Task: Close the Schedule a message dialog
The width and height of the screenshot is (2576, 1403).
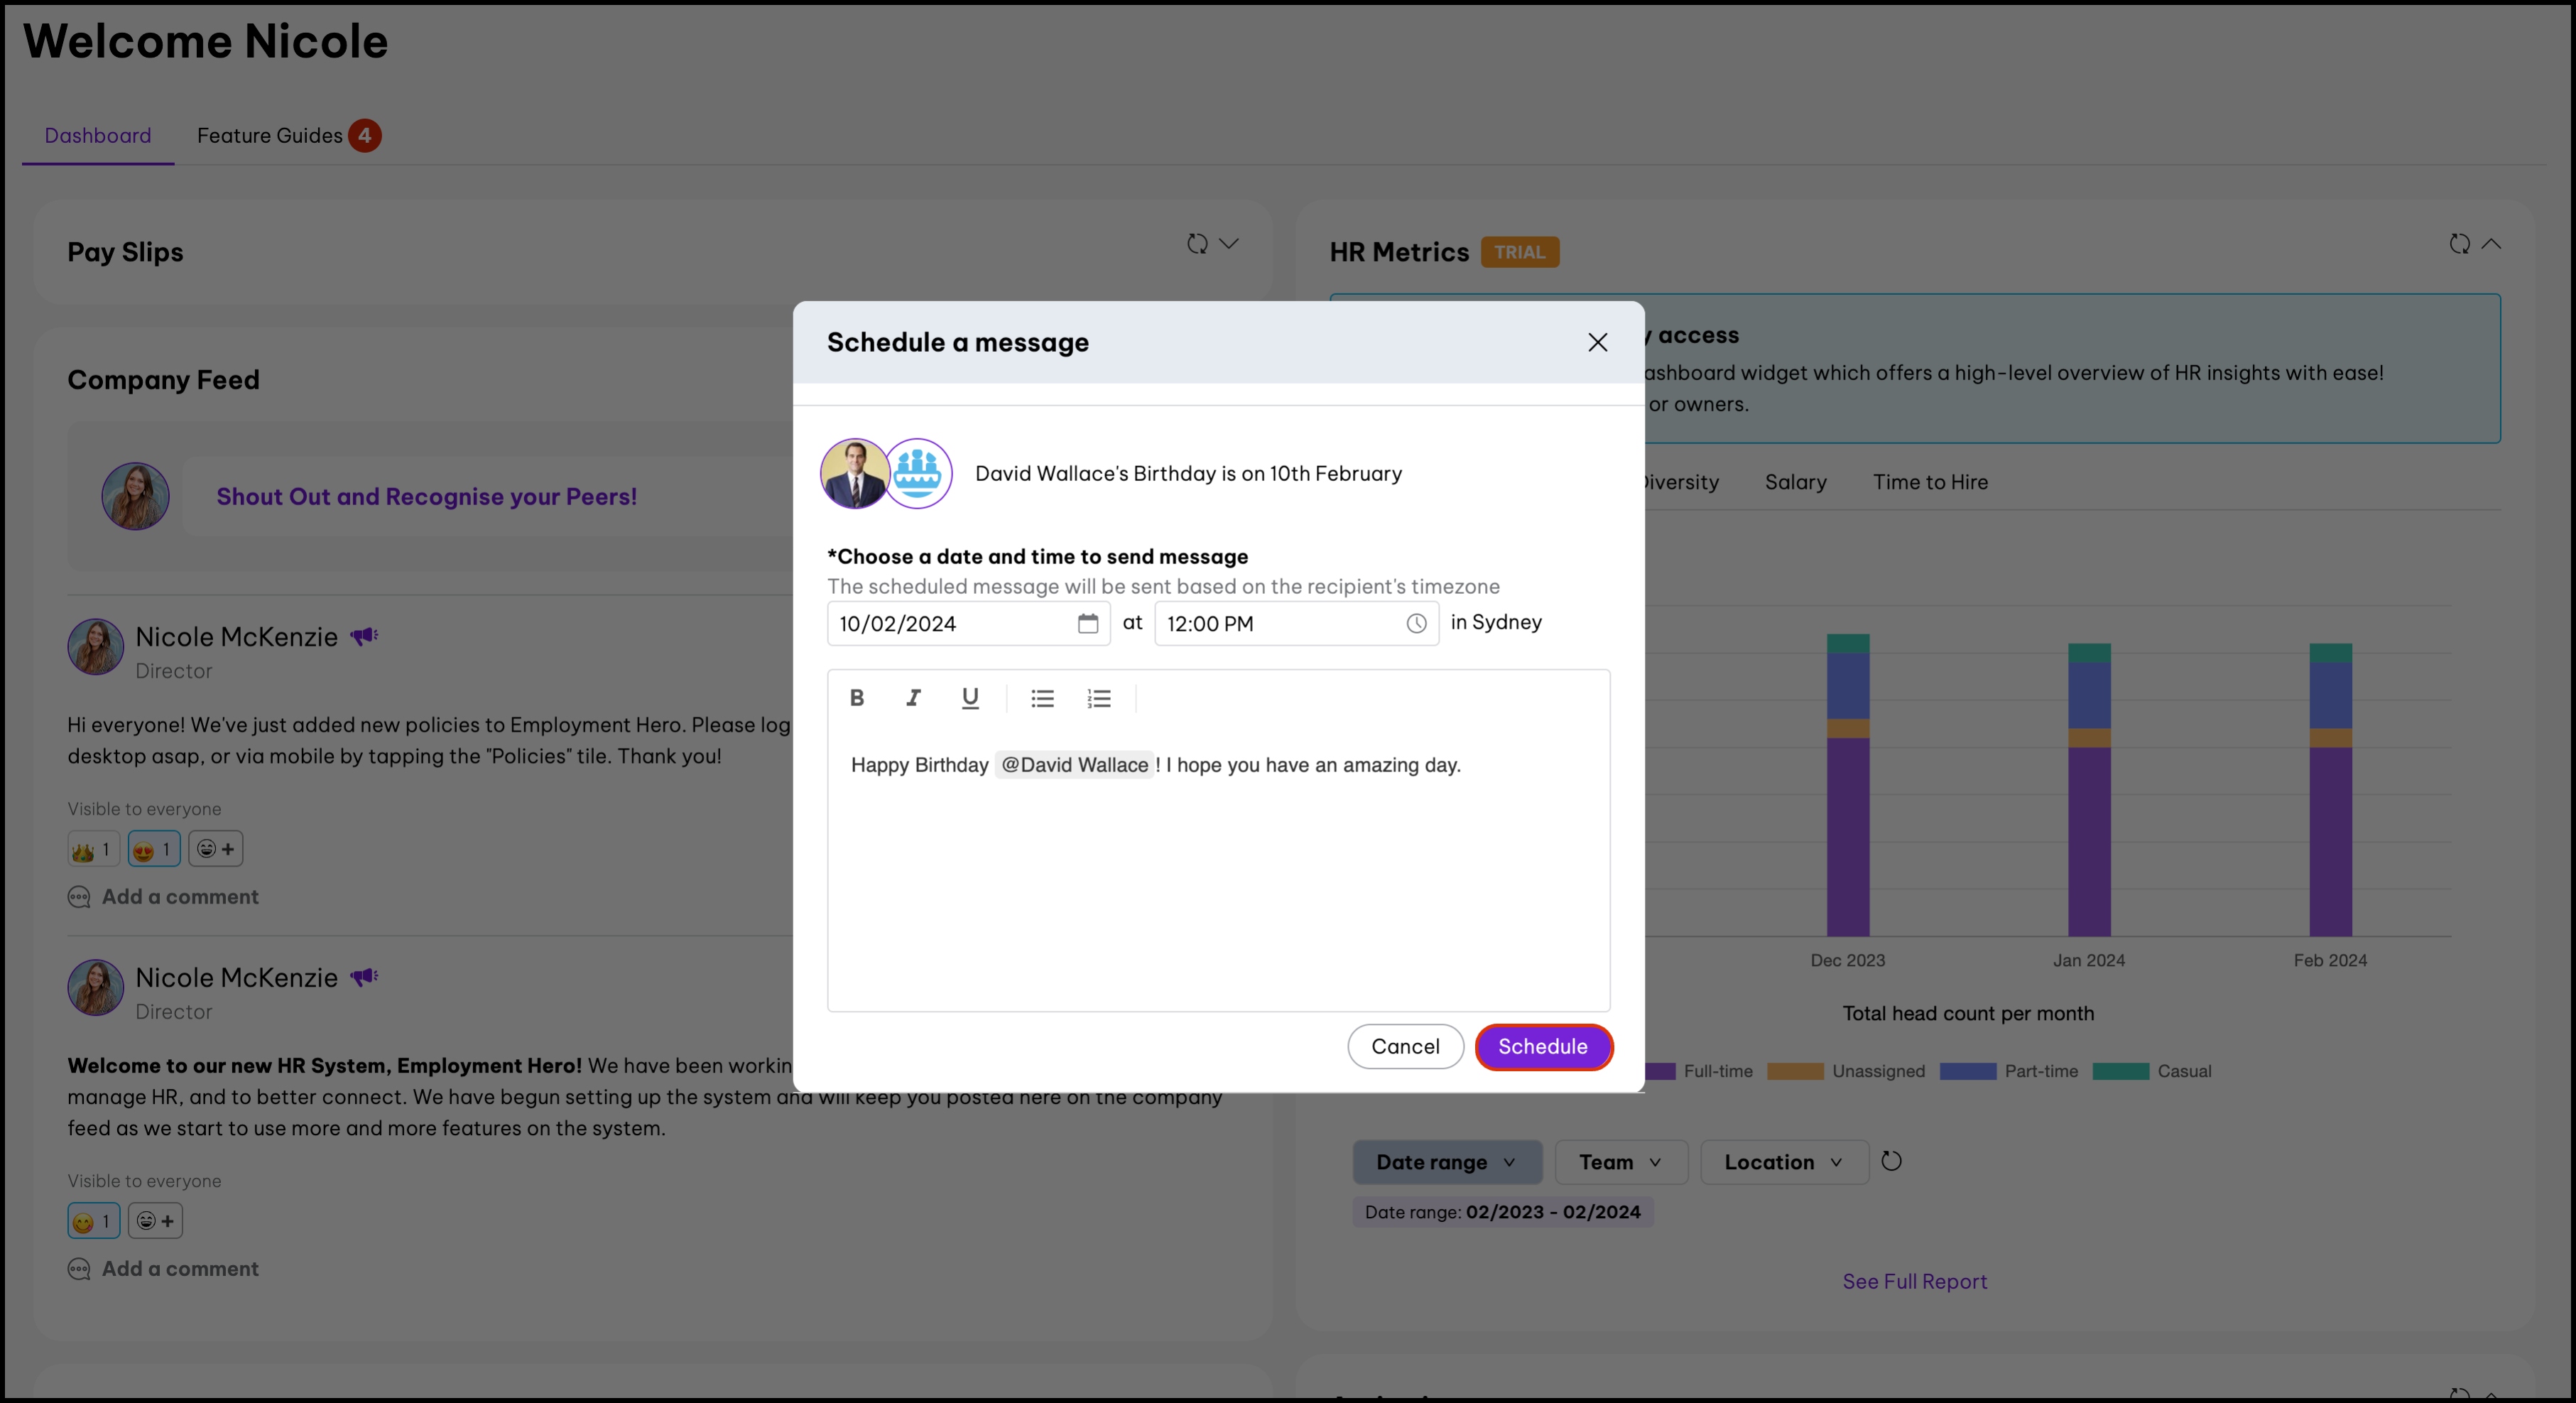Action: point(1597,342)
